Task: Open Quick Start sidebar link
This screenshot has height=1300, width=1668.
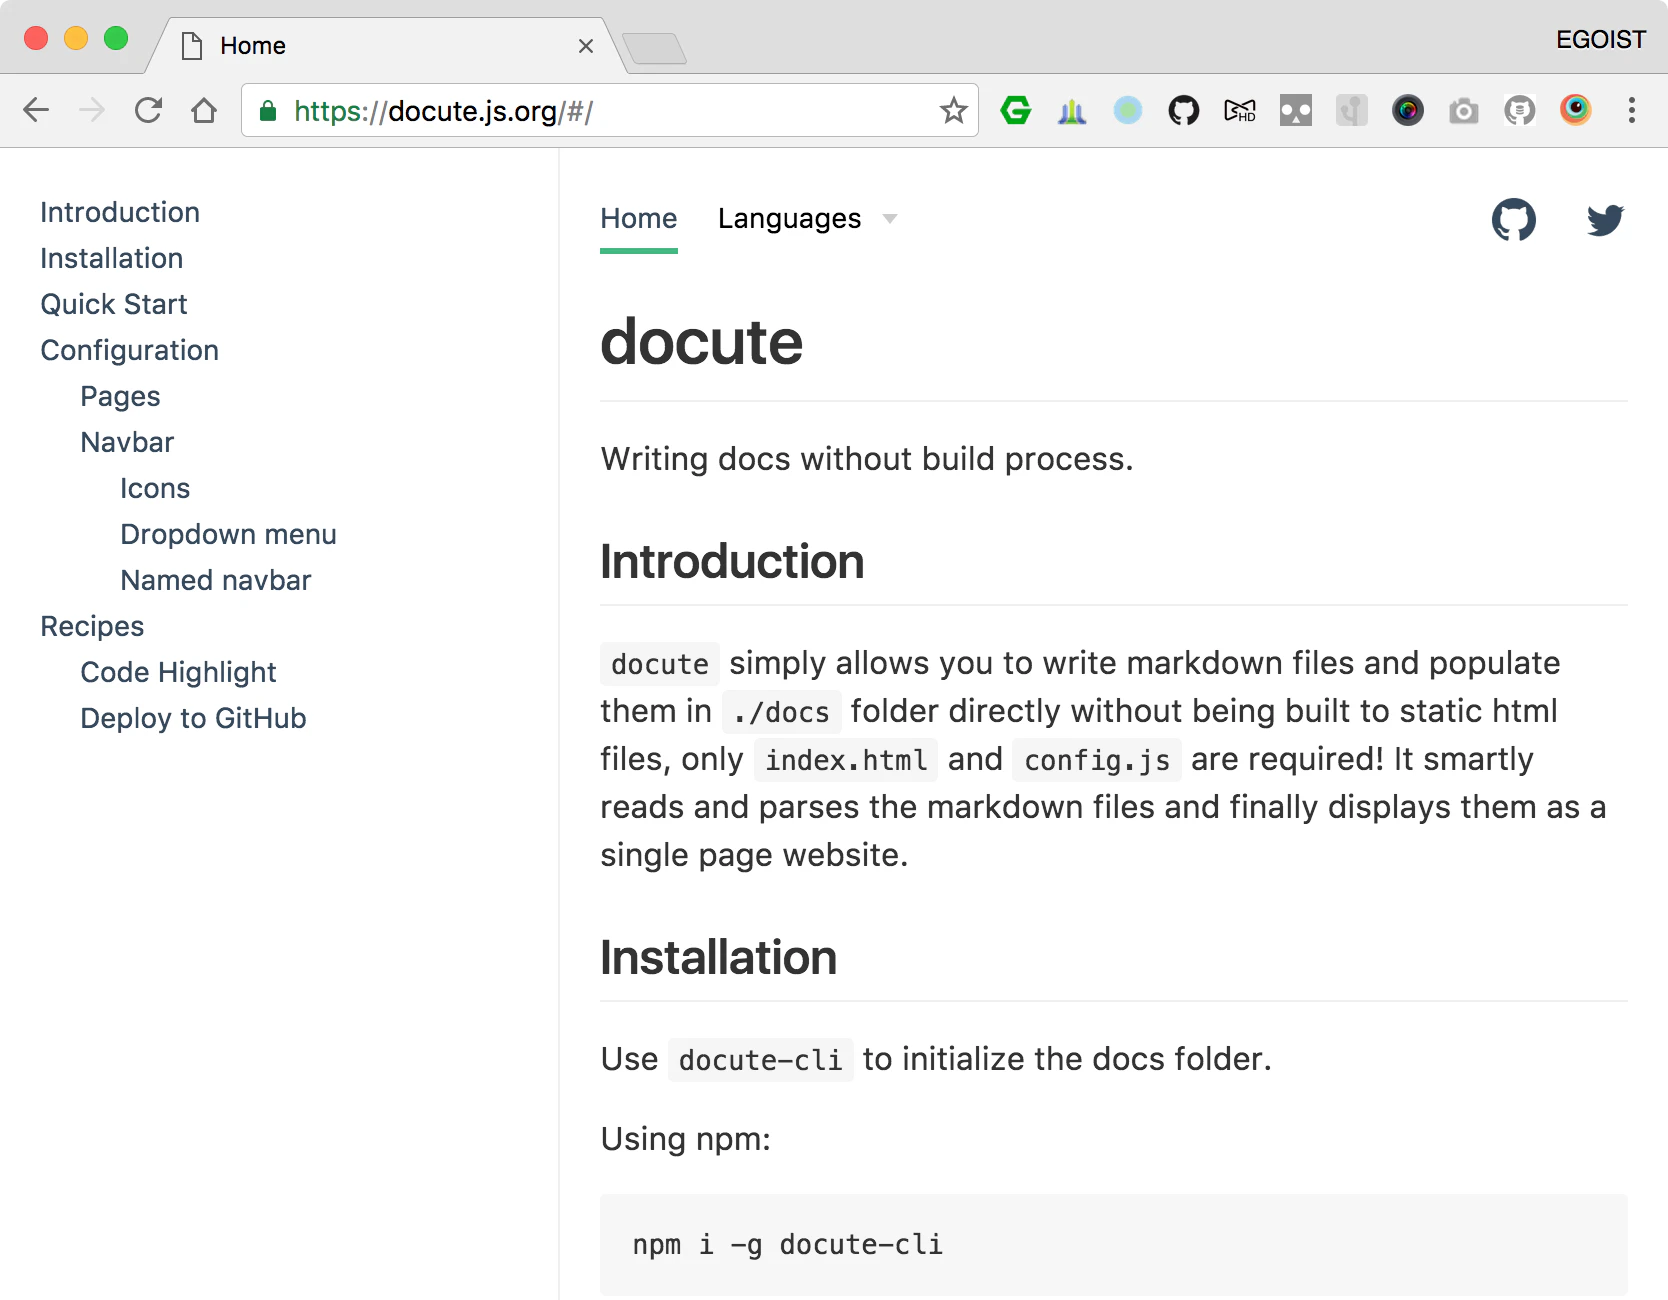Action: click(x=114, y=304)
